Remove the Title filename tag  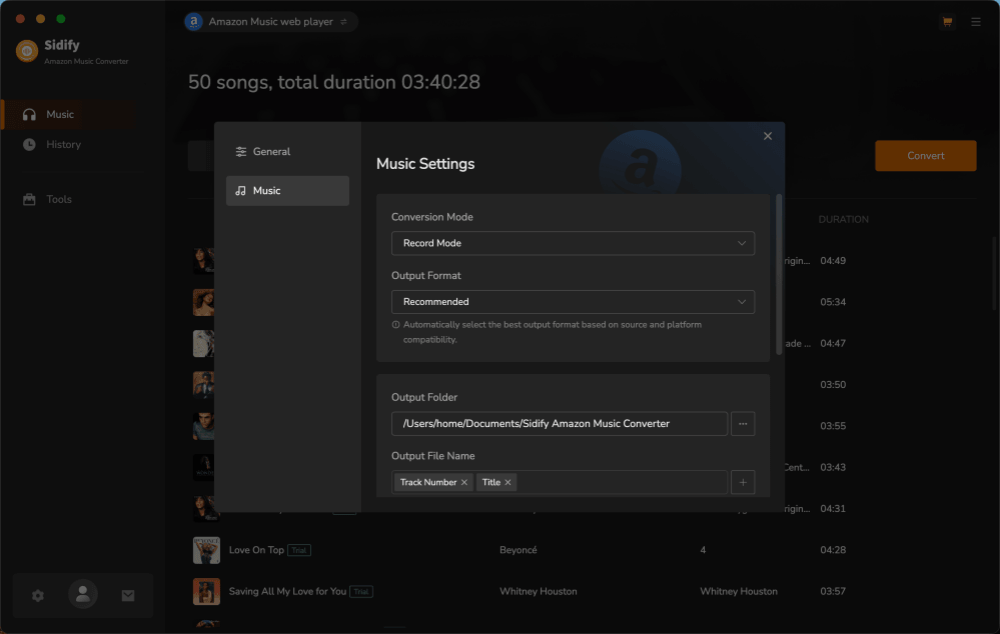pos(508,482)
